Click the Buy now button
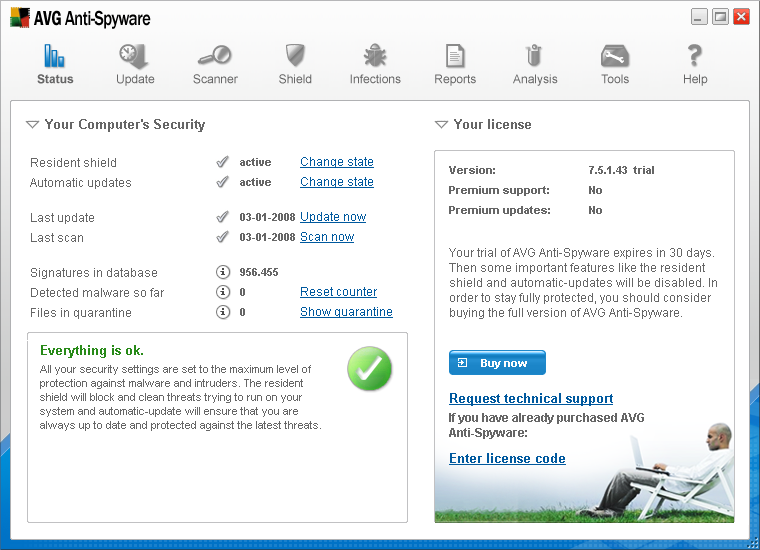 coord(497,362)
